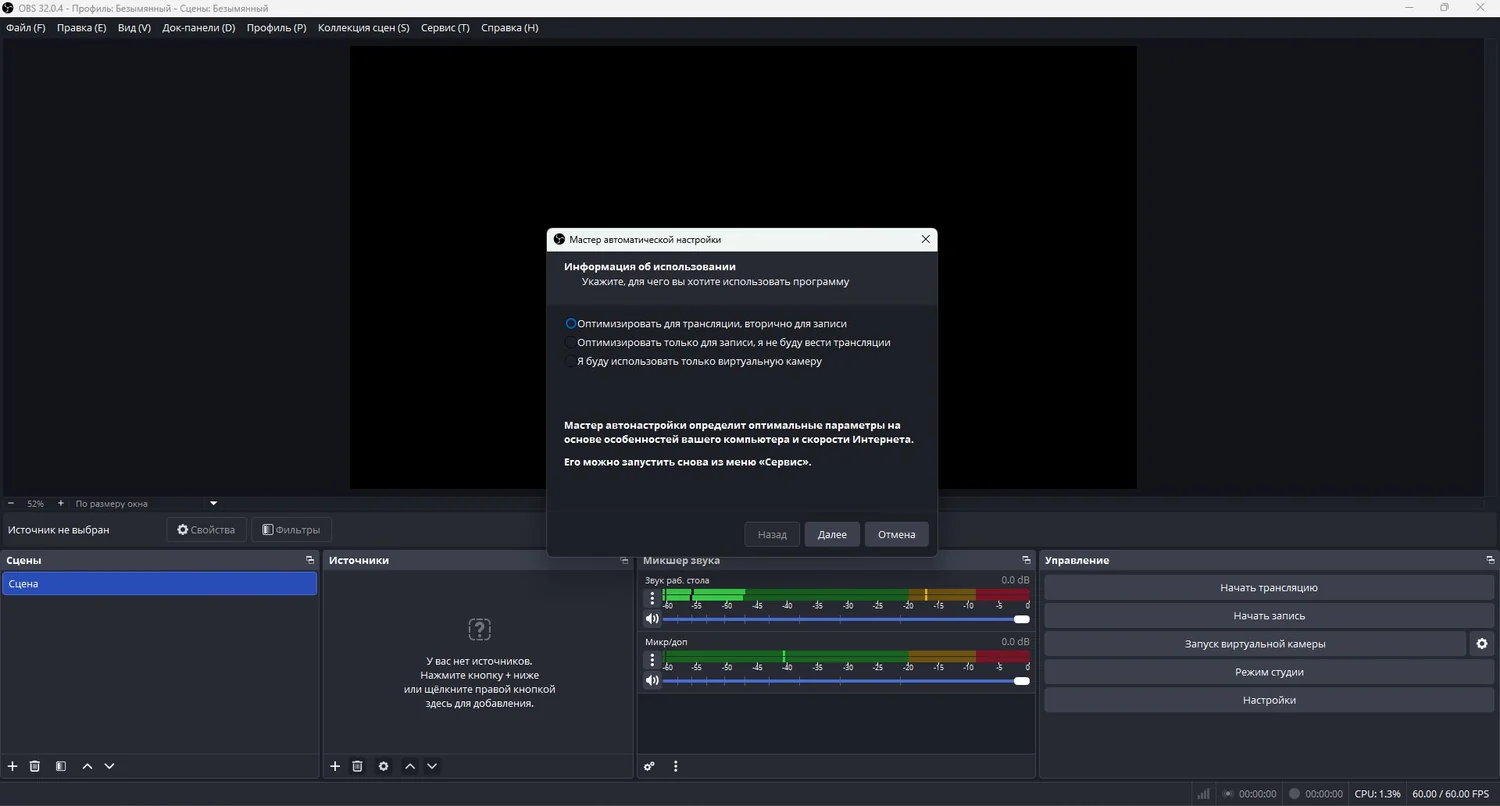Open the Справка menu
Image resolution: width=1500 pixels, height=806 pixels.
click(x=510, y=28)
